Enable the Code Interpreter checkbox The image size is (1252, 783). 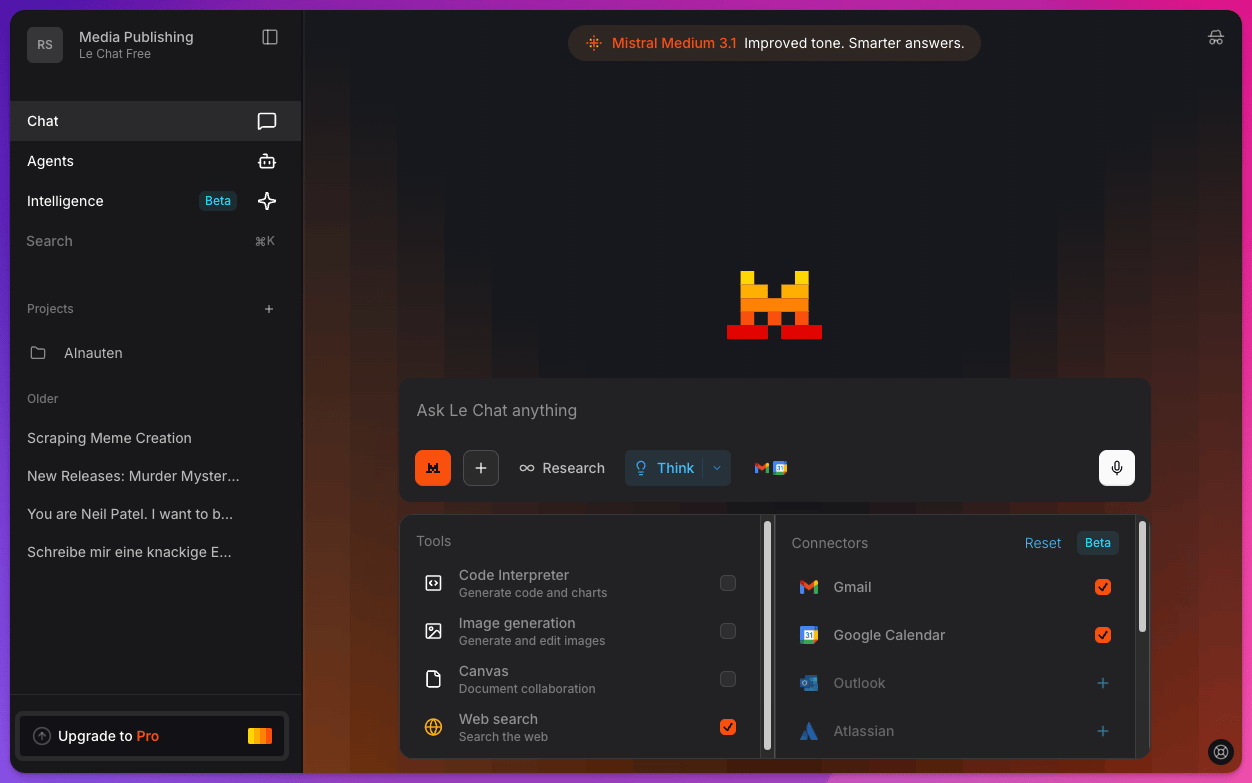point(728,583)
